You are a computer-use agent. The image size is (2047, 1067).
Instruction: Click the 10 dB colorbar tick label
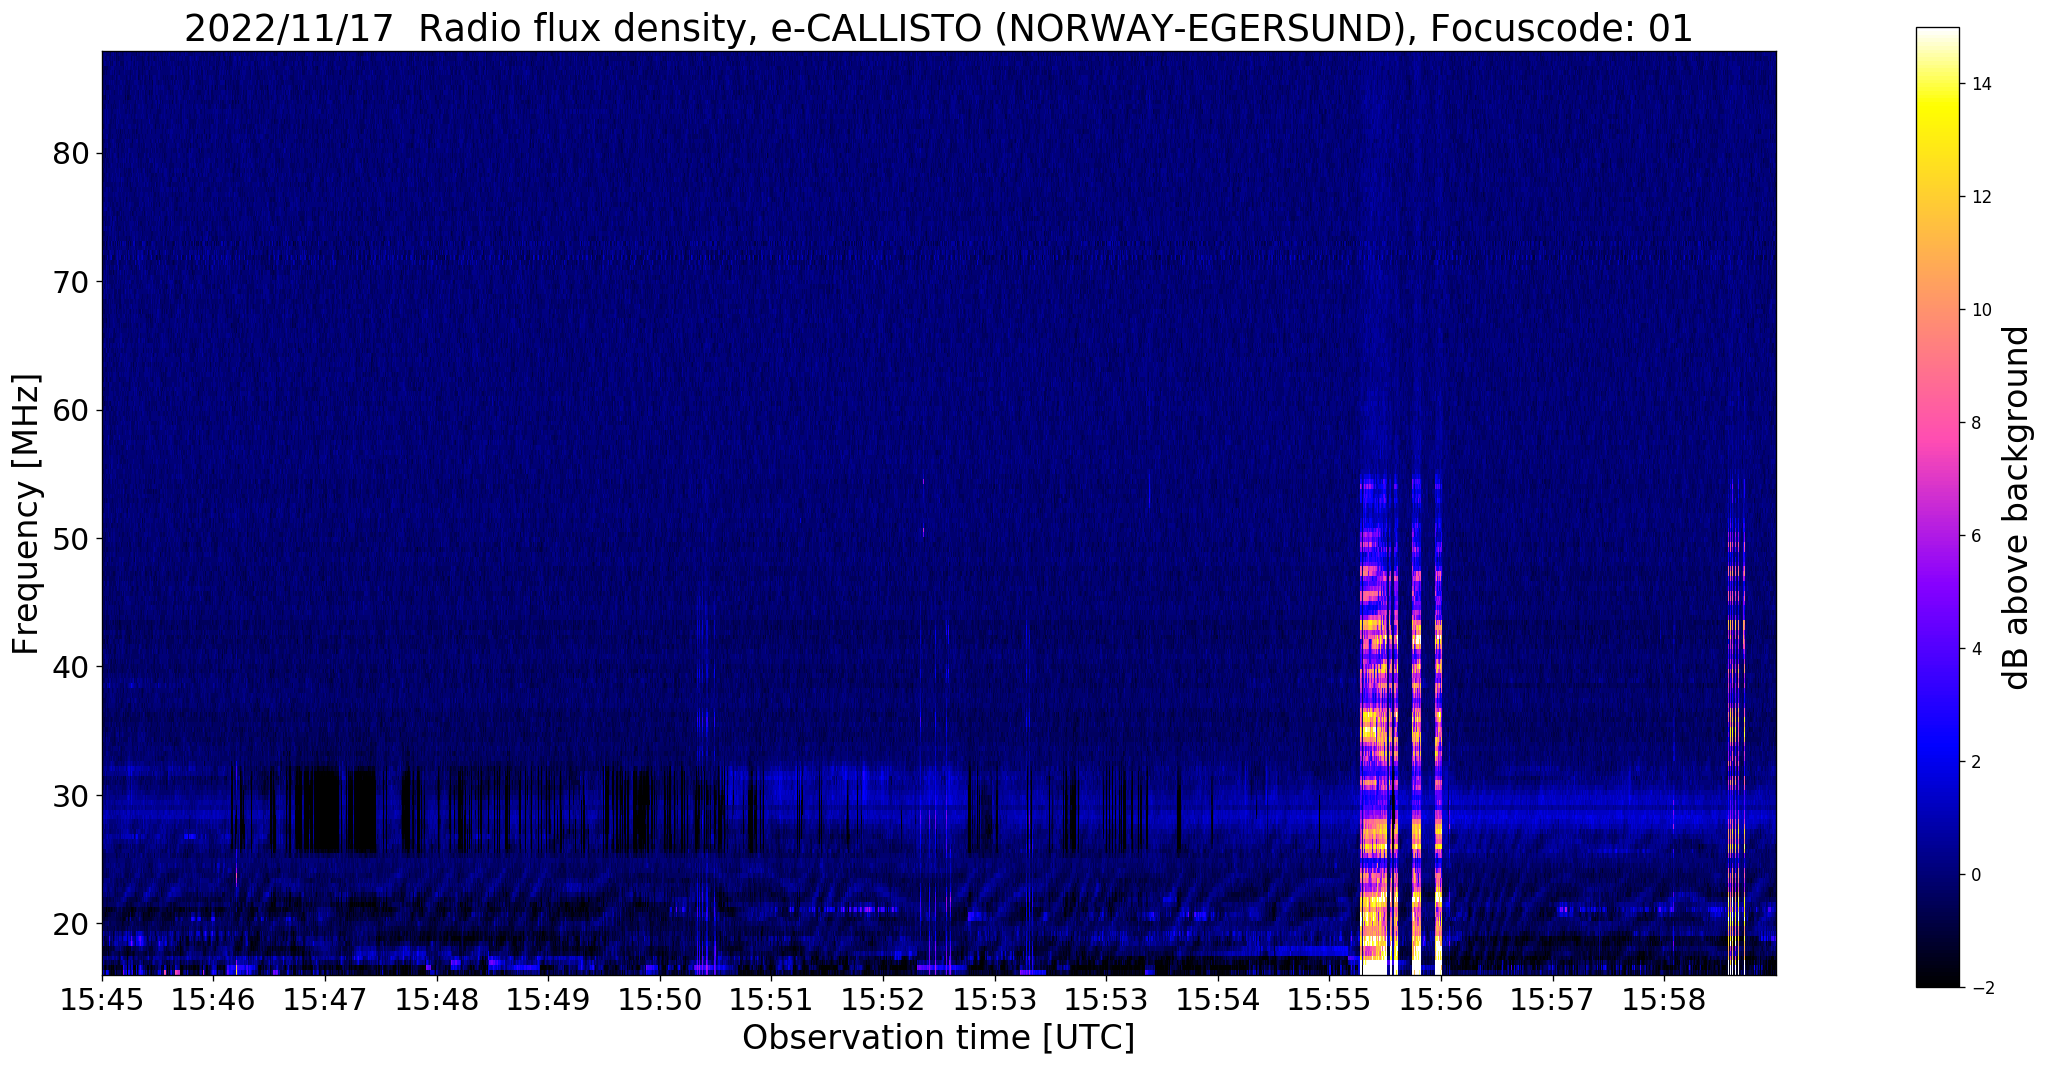point(1981,310)
